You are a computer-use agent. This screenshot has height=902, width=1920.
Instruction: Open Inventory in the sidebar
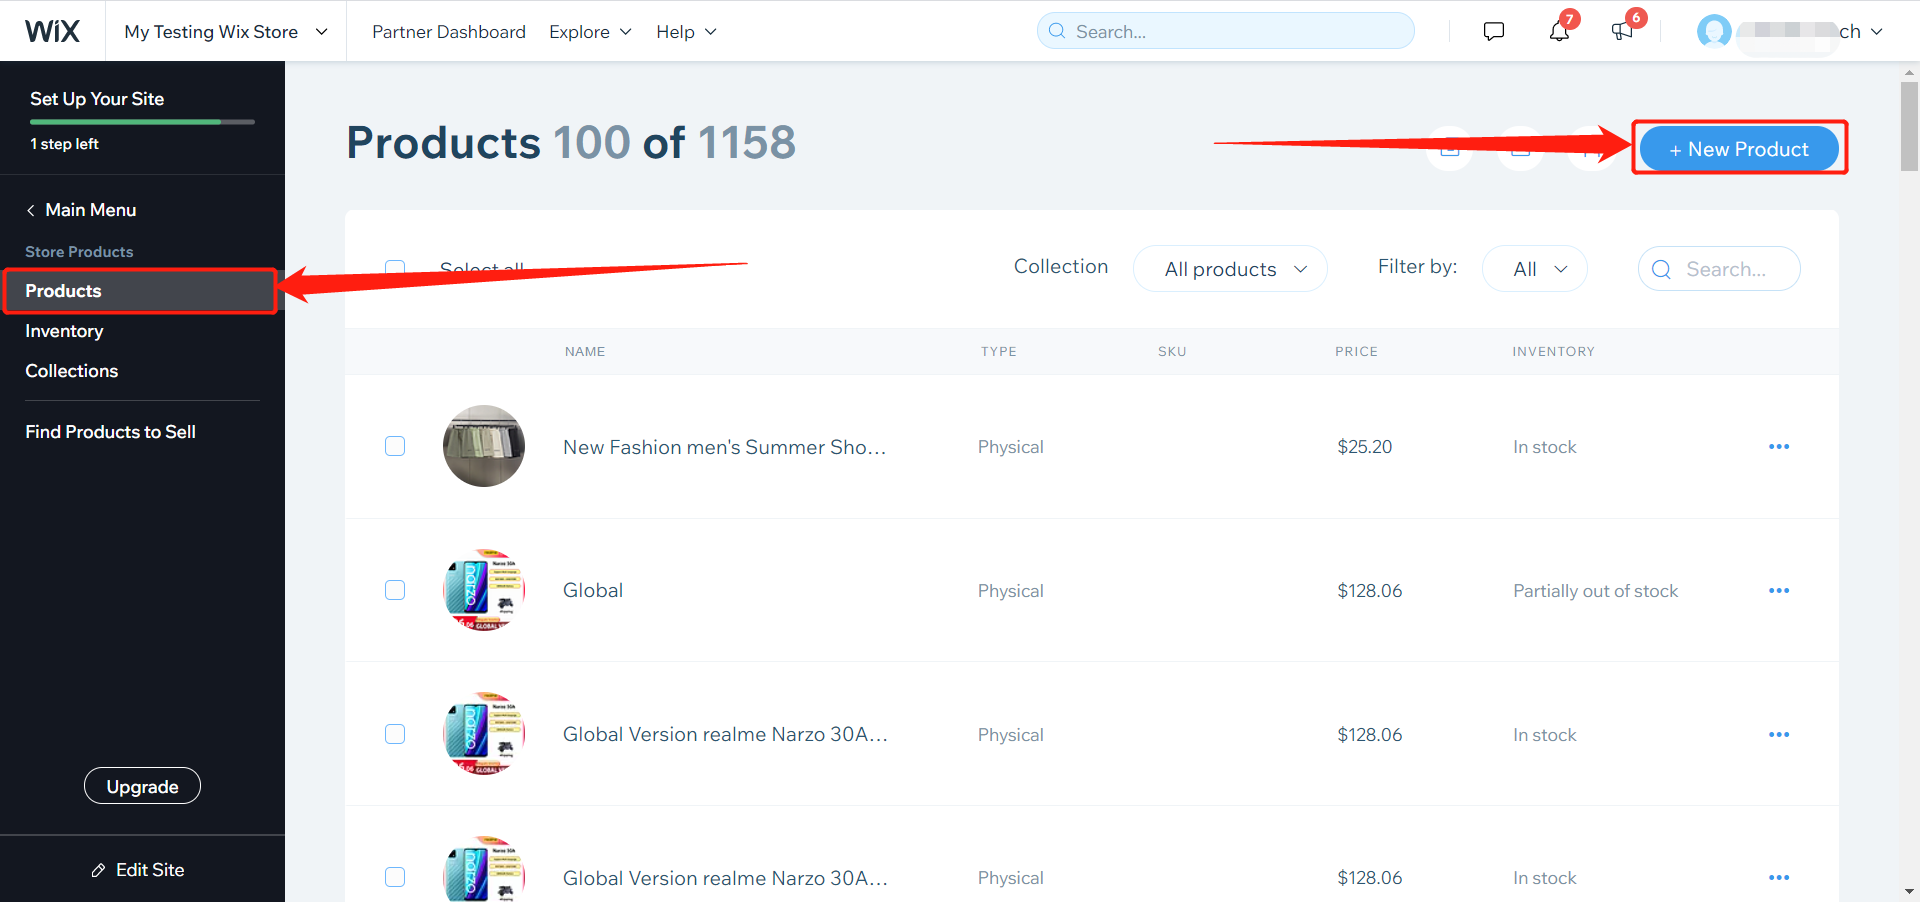click(64, 331)
